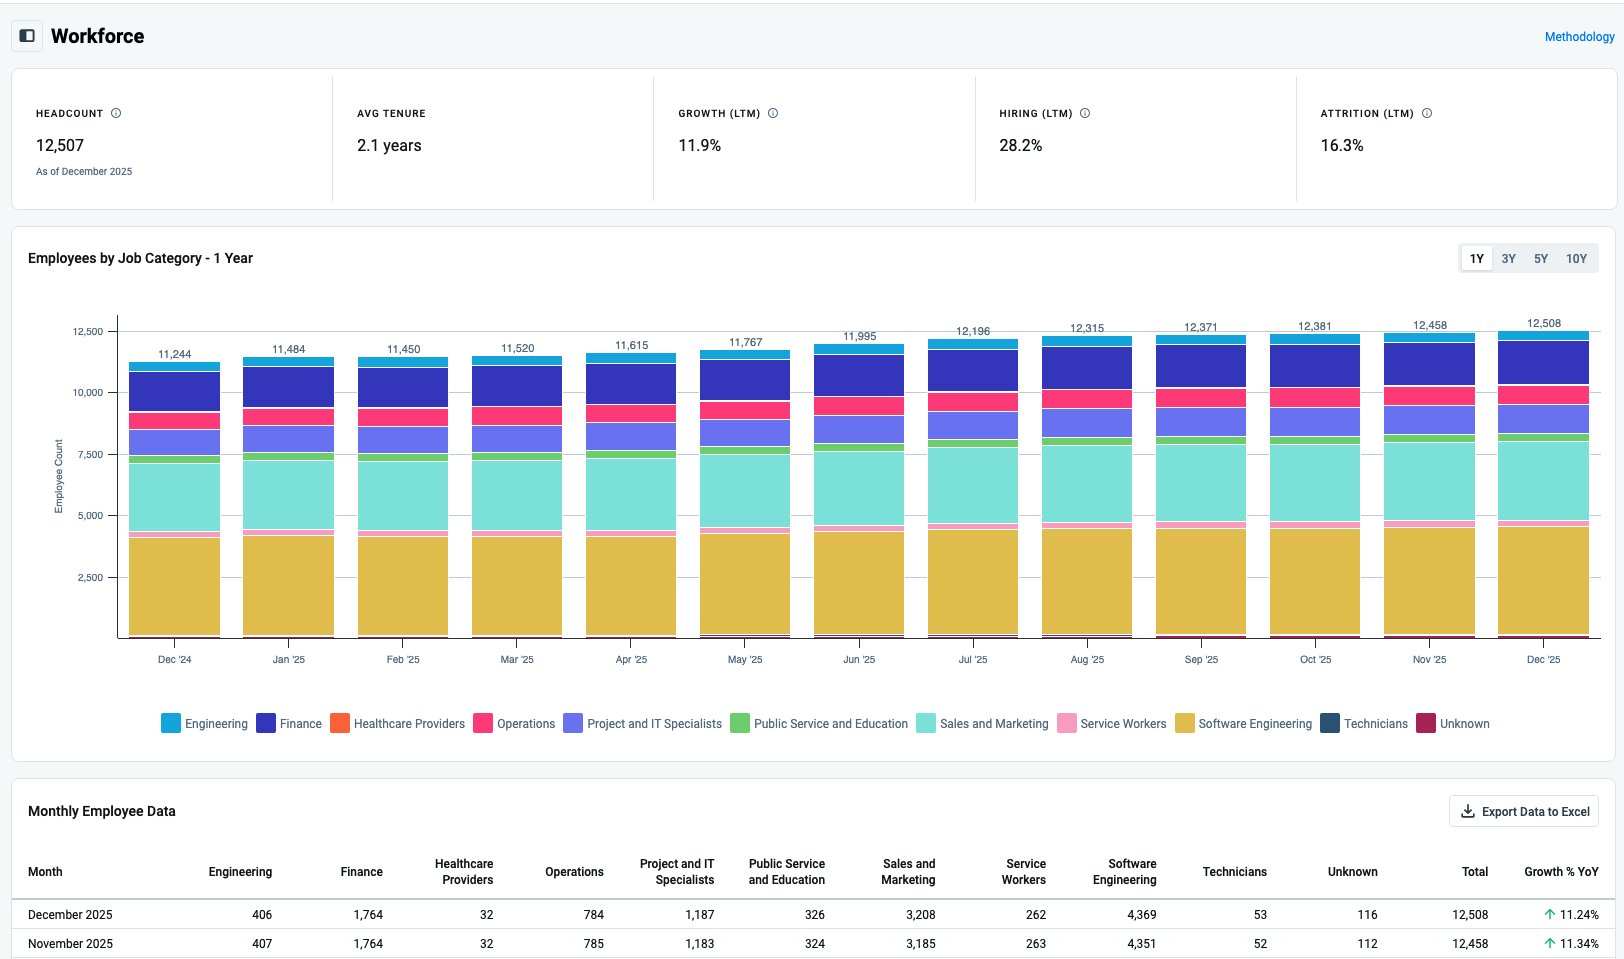Click the Healthcare Providers orange legend swatch
Viewport: 1624px width, 959px height.
coord(340,724)
